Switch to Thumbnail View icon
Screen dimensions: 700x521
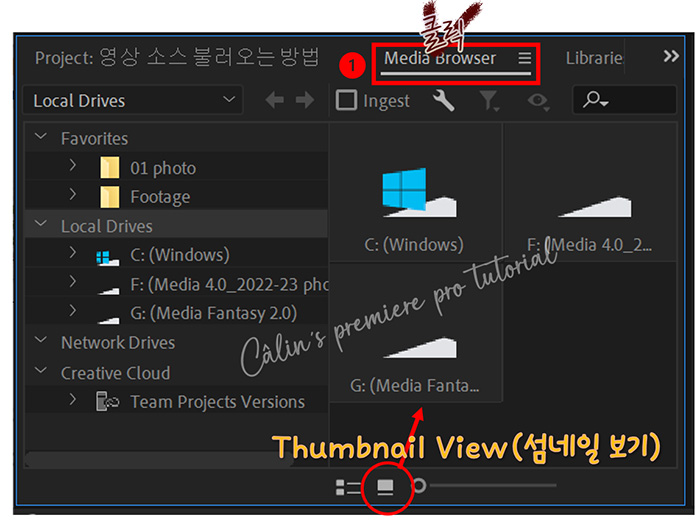click(385, 487)
